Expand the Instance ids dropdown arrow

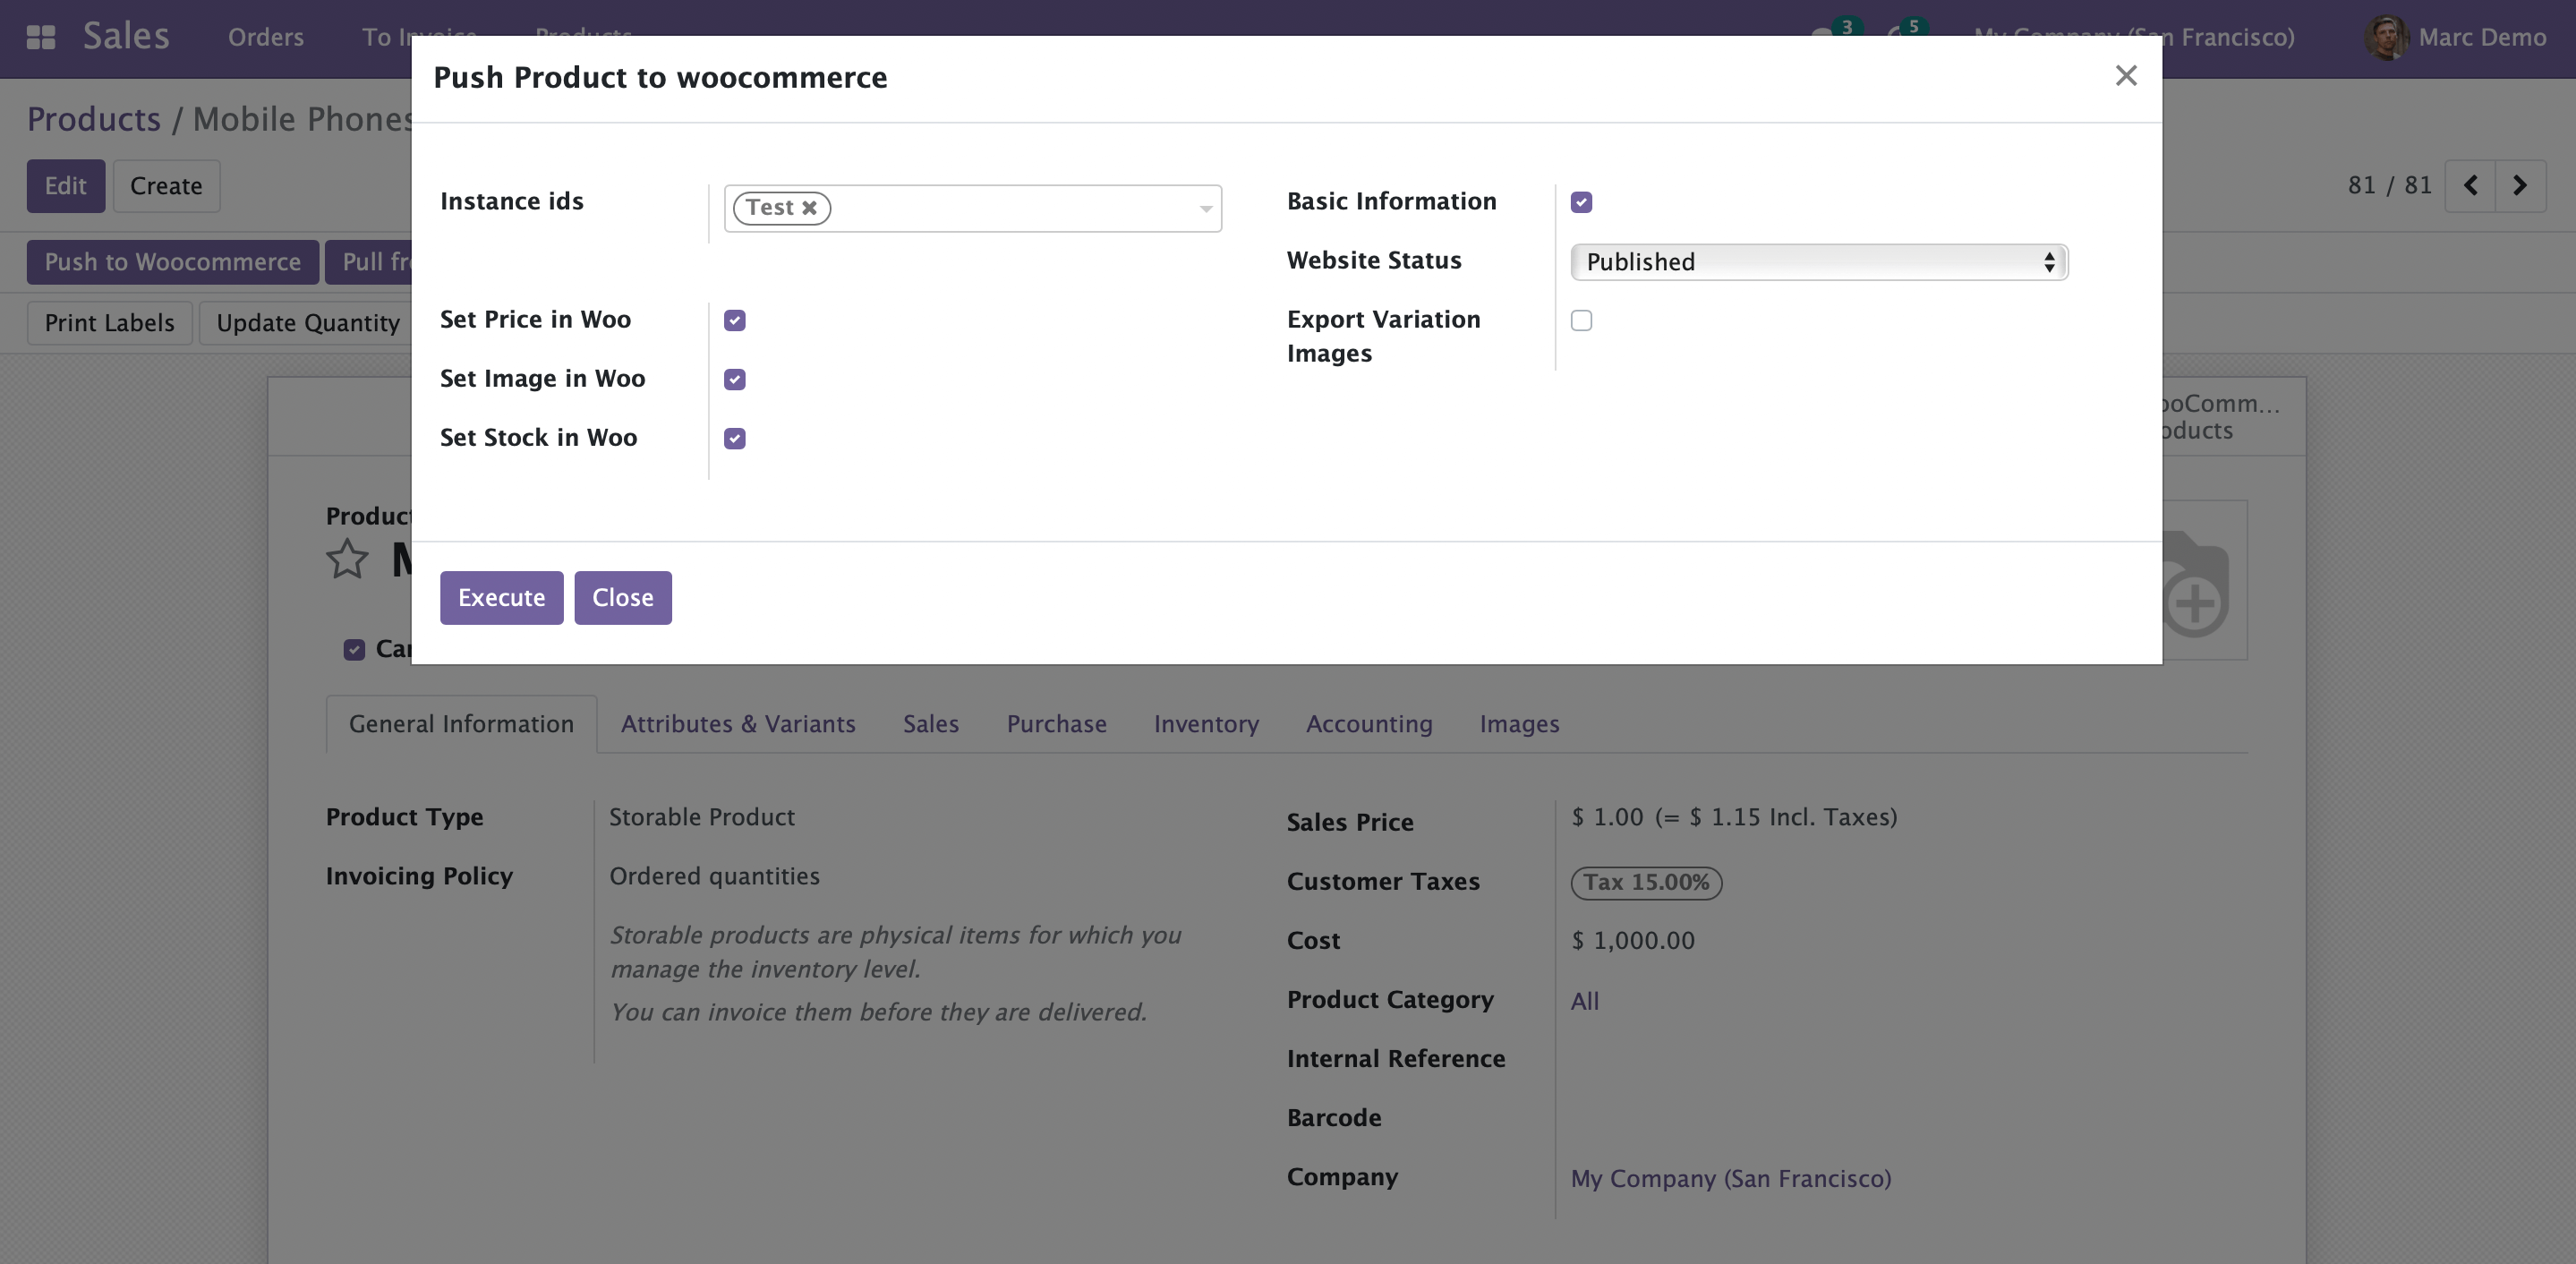1205,209
